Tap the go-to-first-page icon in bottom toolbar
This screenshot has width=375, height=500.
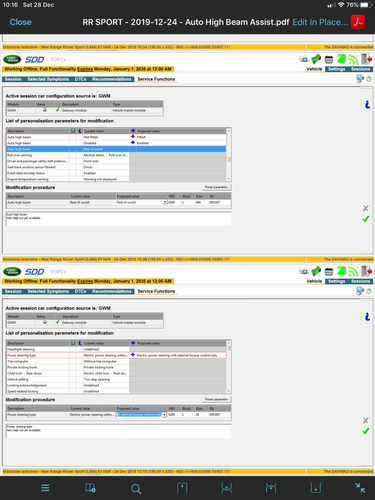[x=182, y=488]
